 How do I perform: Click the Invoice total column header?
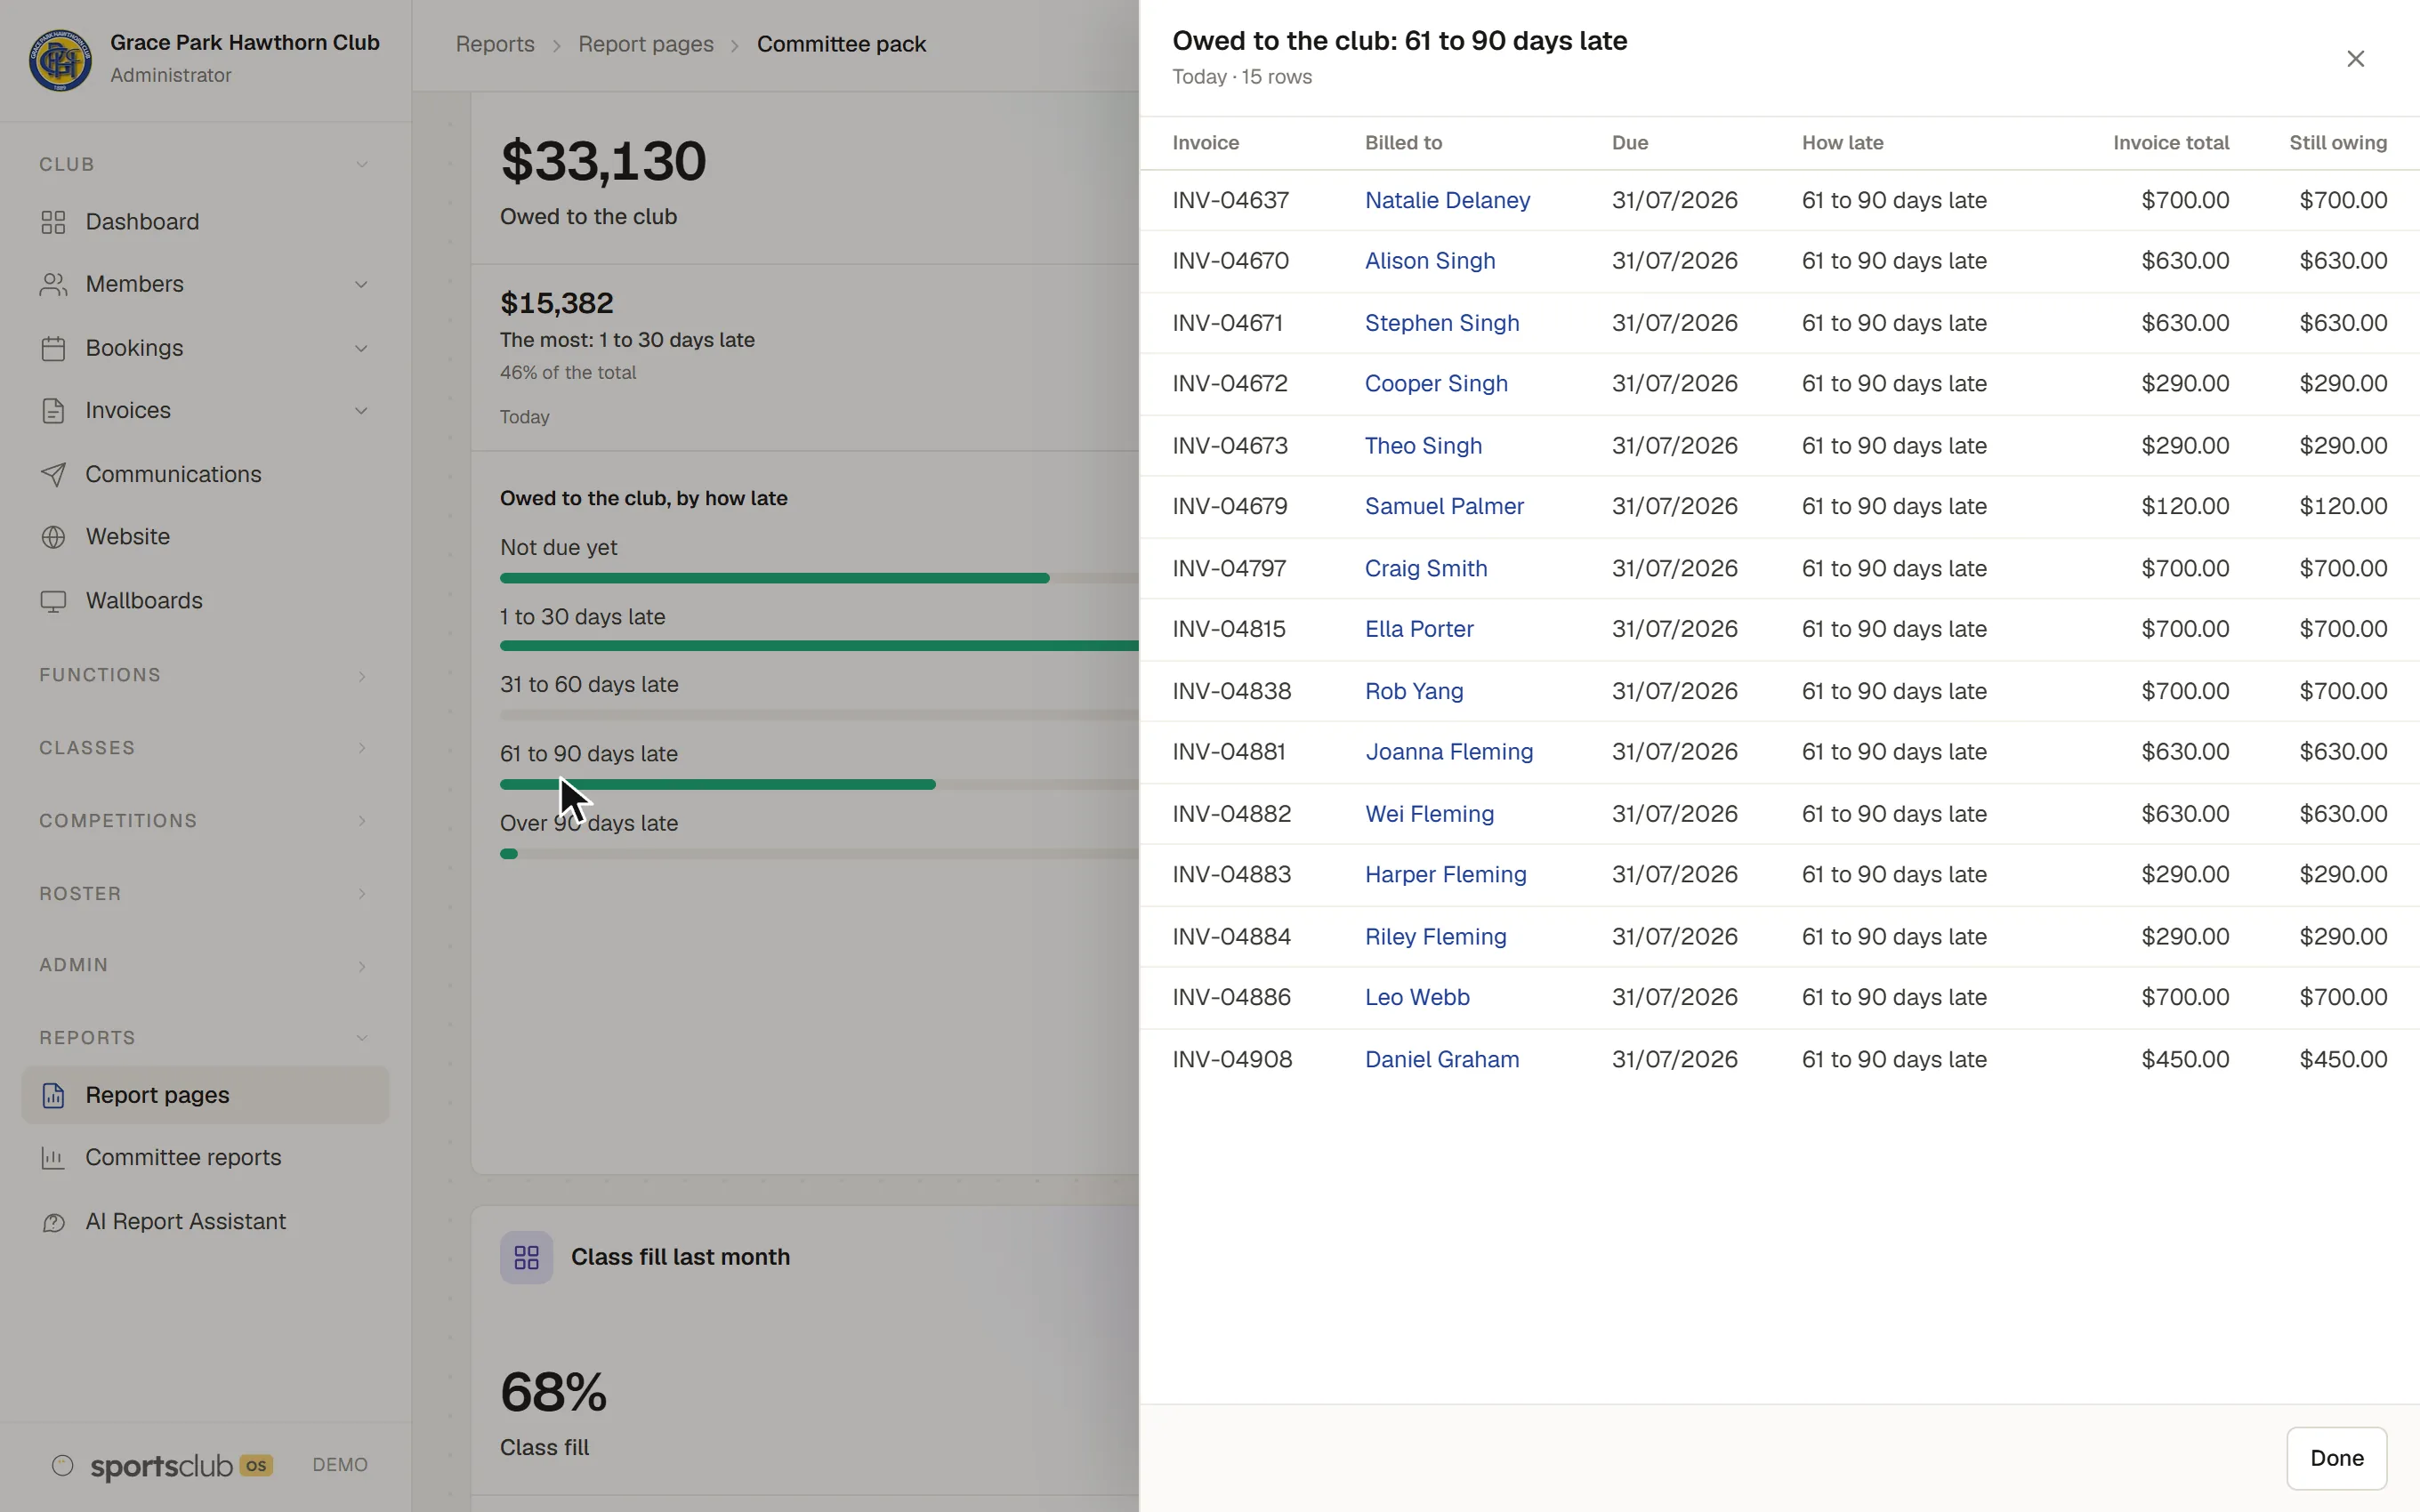(x=2171, y=143)
